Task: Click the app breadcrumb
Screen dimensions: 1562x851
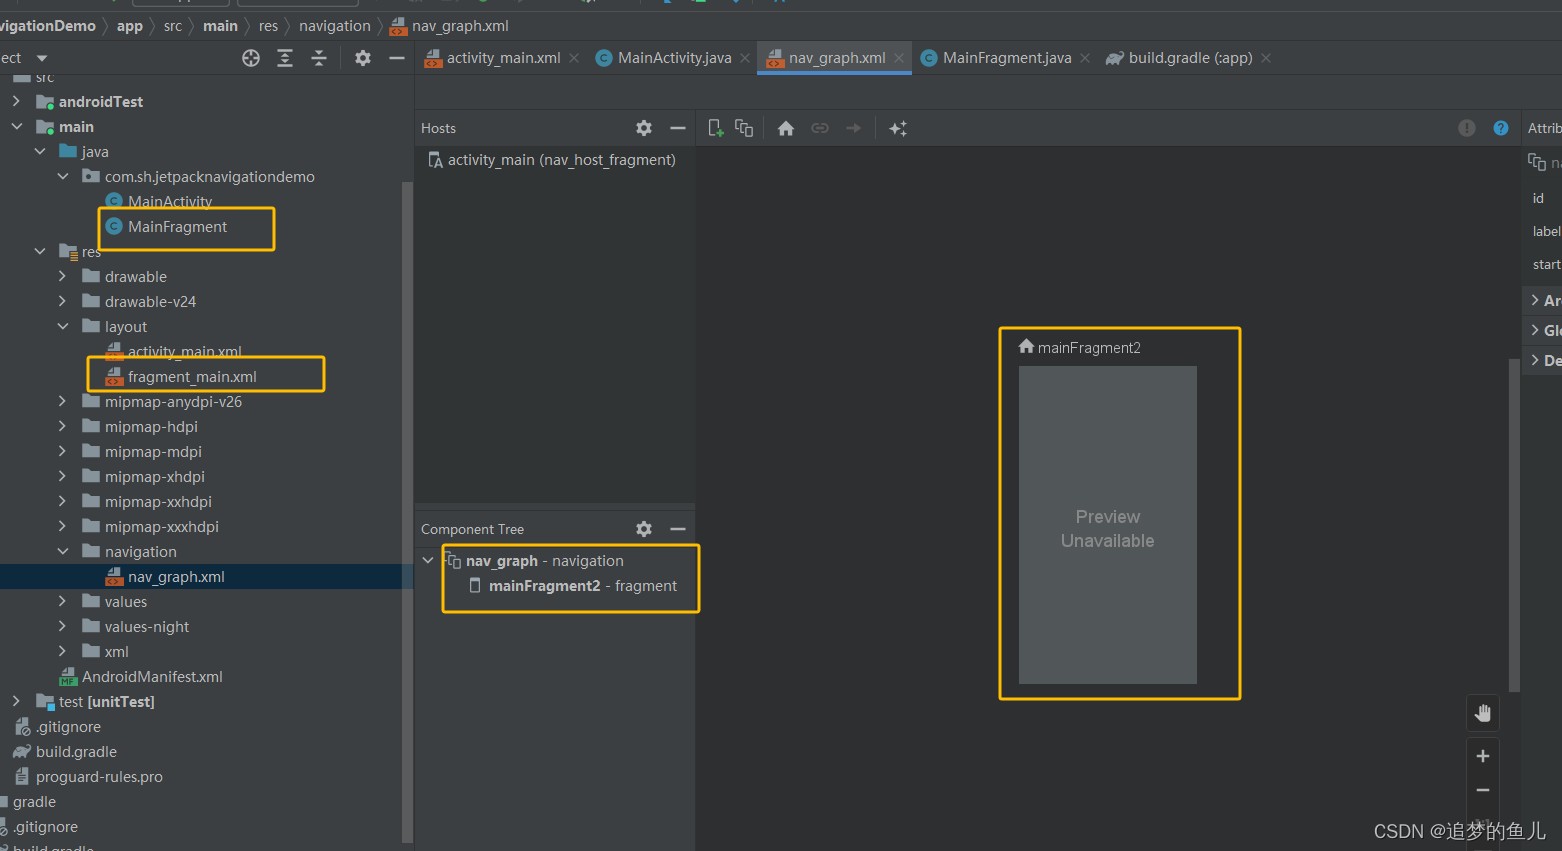Action: tap(130, 26)
